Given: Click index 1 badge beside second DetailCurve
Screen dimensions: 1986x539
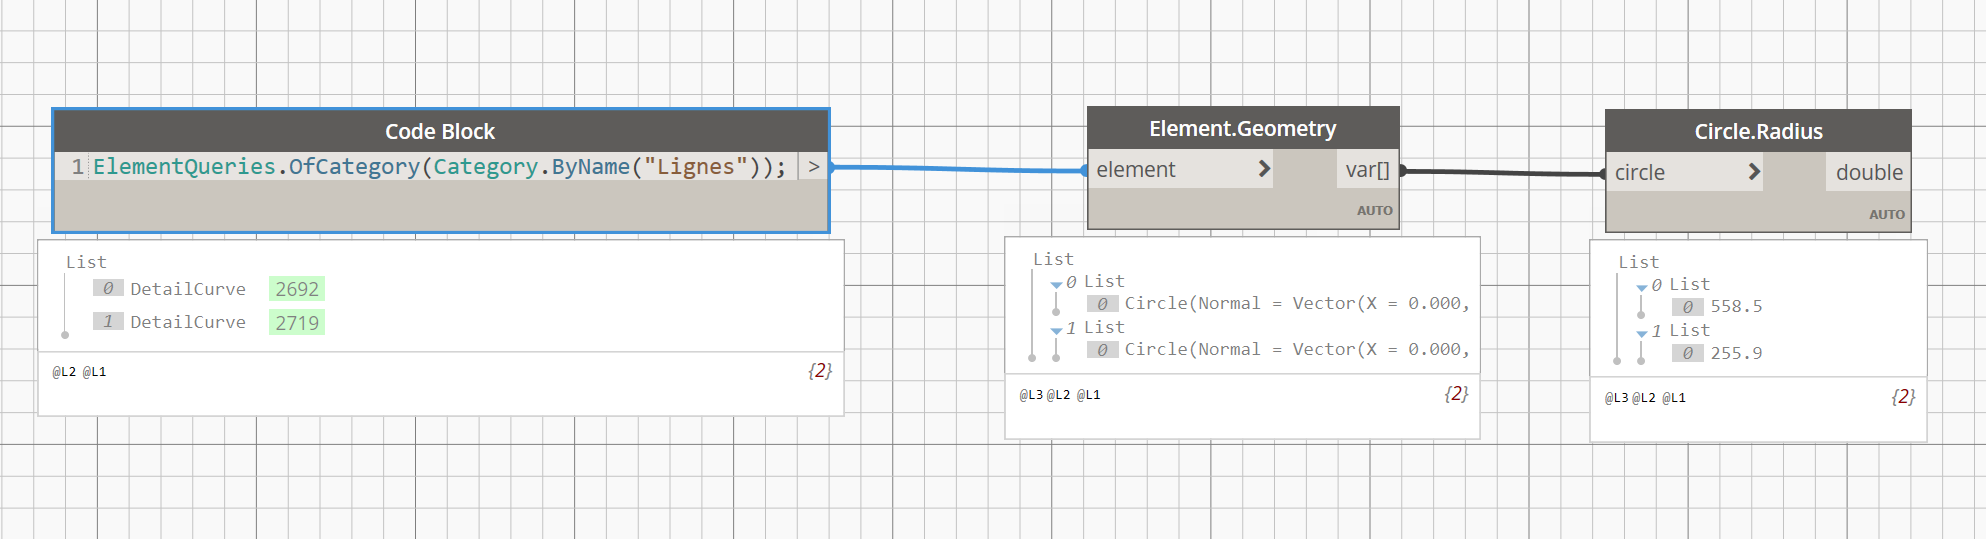Looking at the screenshot, I should [x=108, y=321].
